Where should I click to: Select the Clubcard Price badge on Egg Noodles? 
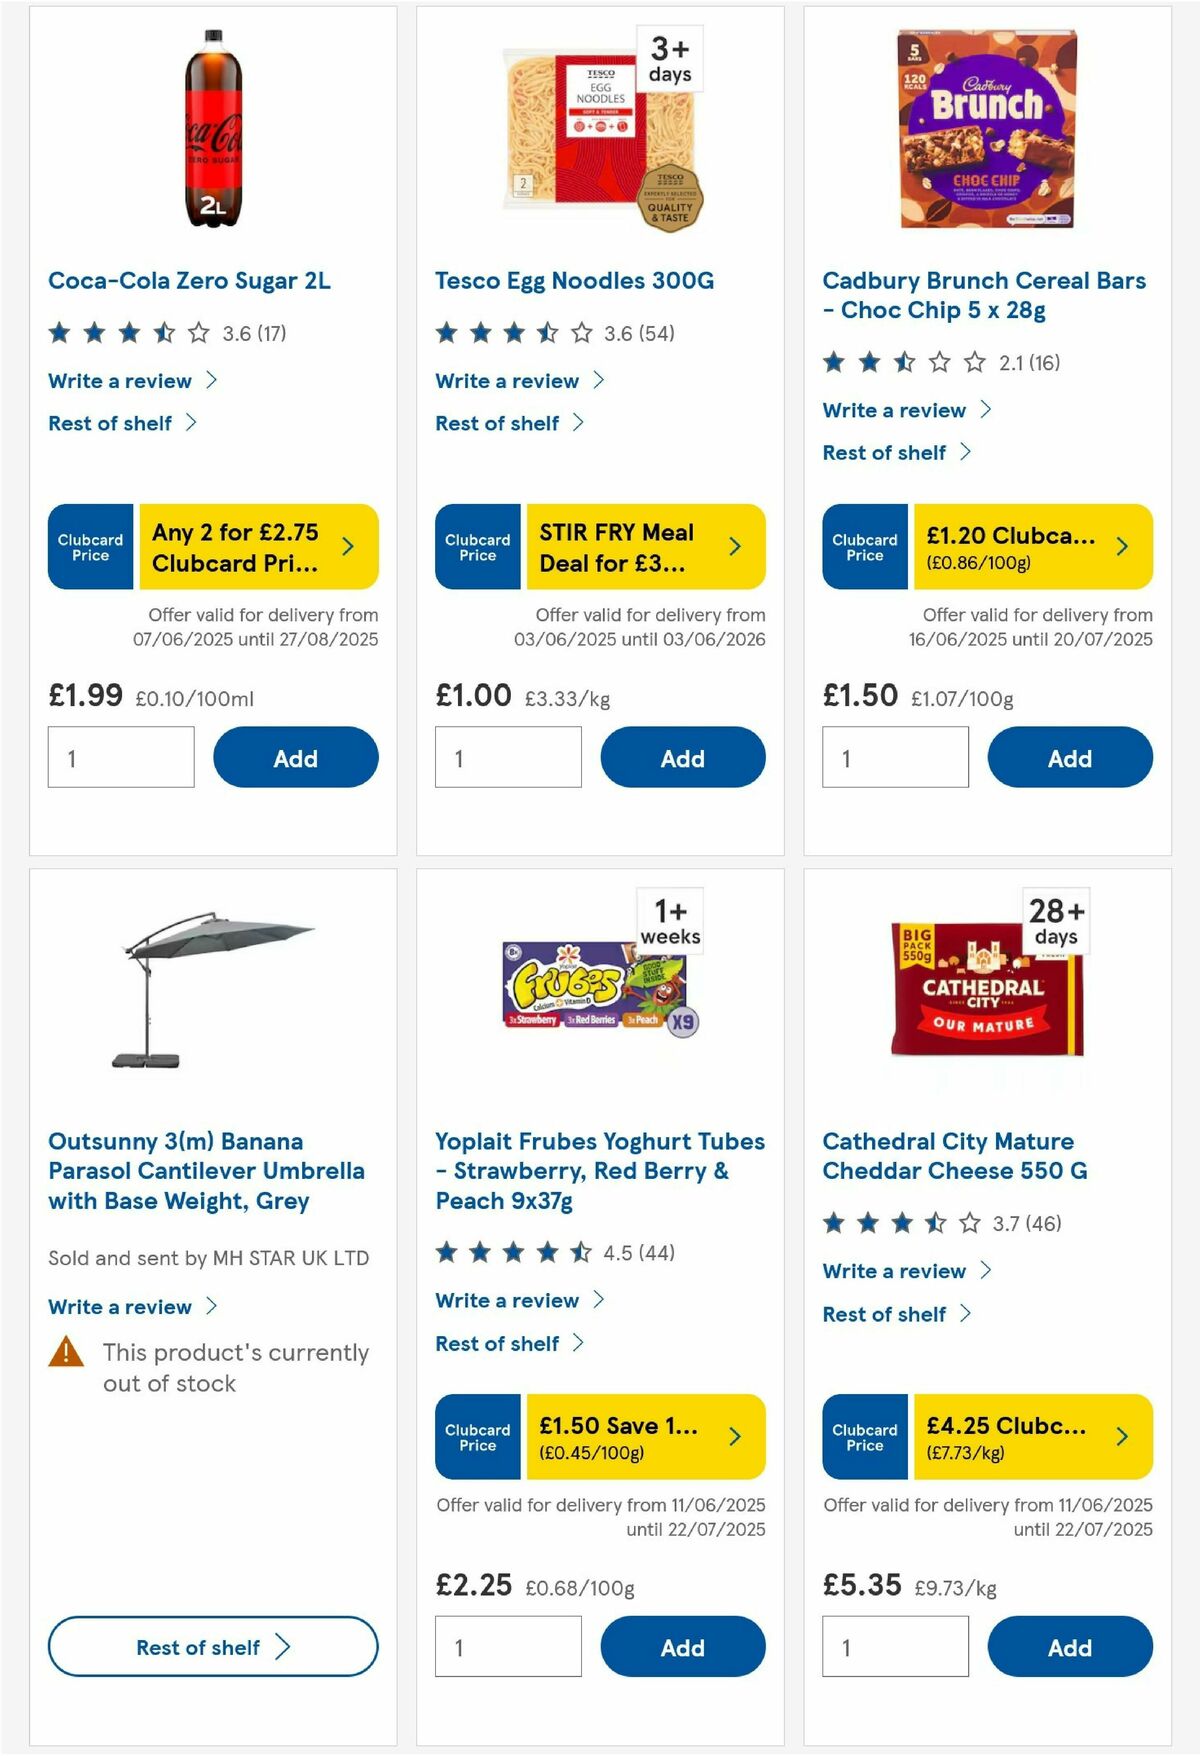(x=477, y=547)
